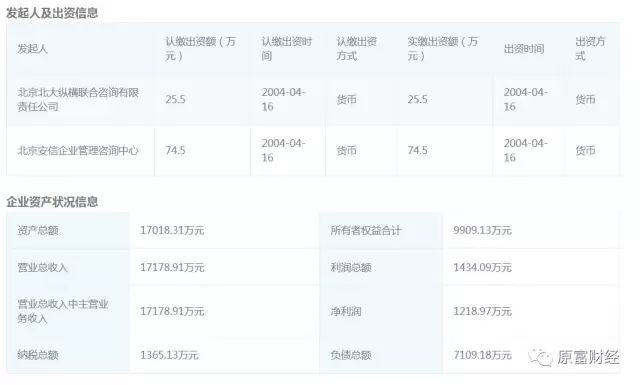Select 北京安信's 出资时间 date 2004-04-16
The image size is (640, 385).
(x=526, y=151)
